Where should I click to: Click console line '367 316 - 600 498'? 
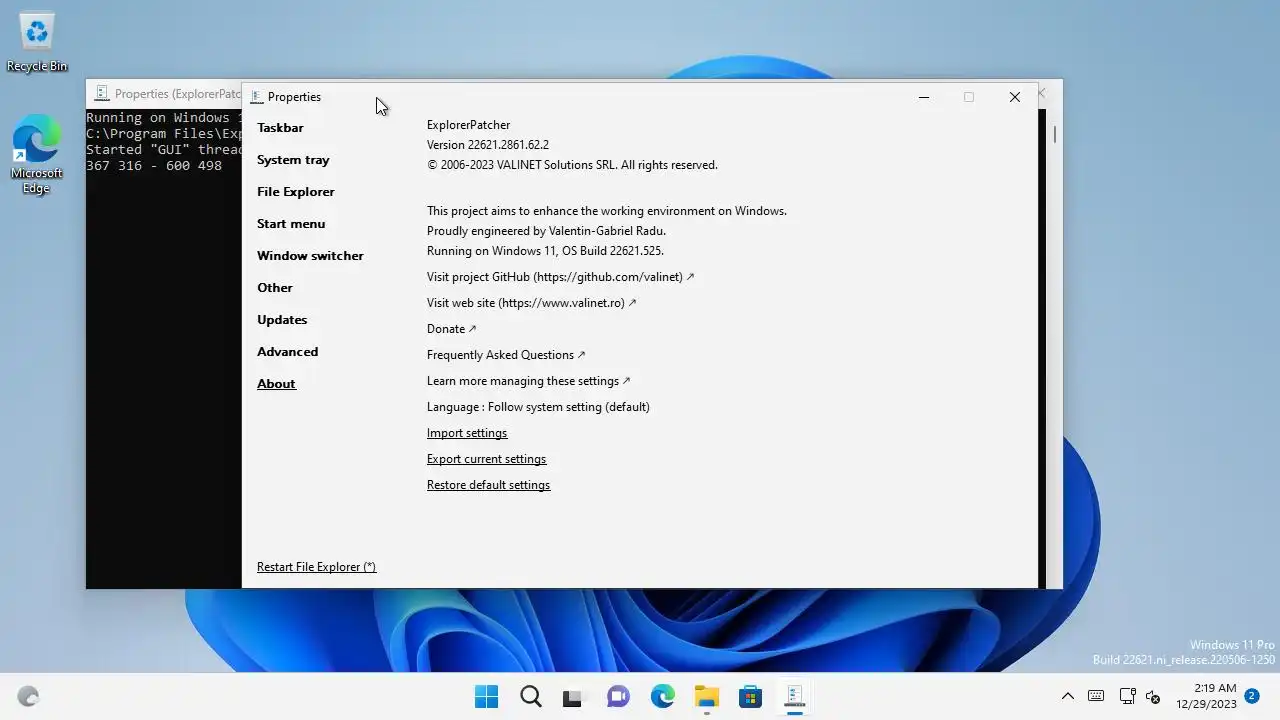pyautogui.click(x=154, y=166)
